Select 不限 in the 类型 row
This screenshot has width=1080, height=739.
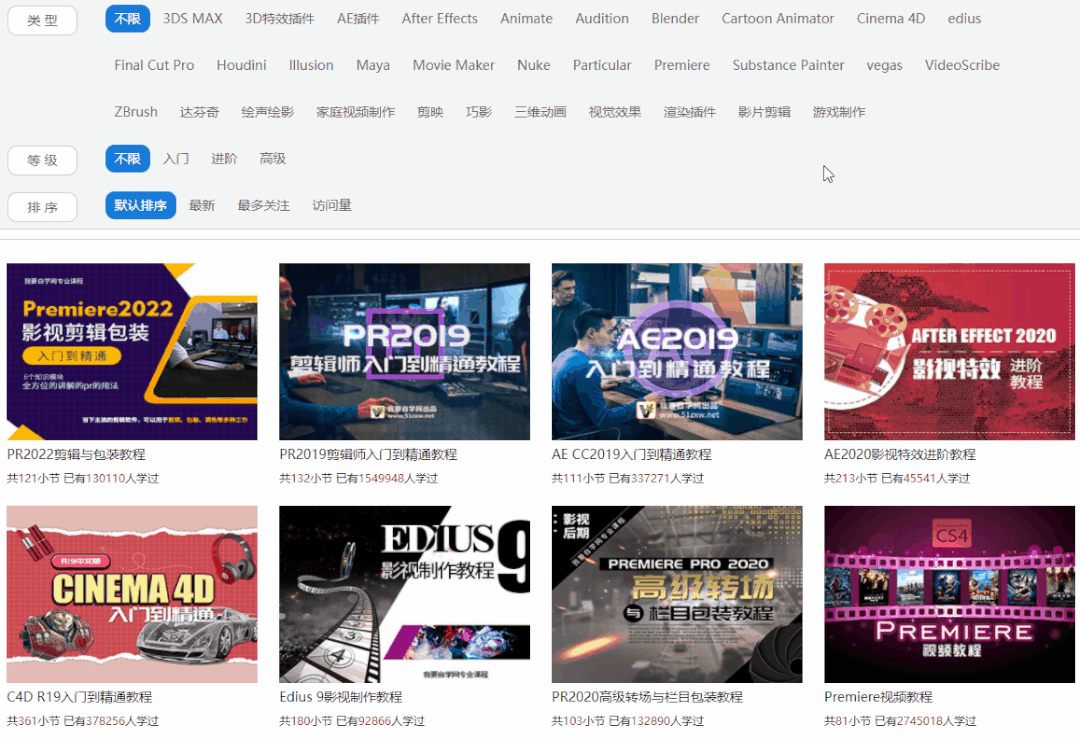pos(127,19)
